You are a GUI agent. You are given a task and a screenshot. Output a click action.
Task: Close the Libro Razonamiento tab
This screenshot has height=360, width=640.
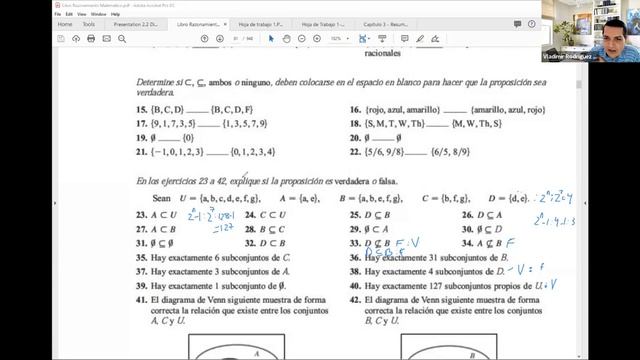225,24
